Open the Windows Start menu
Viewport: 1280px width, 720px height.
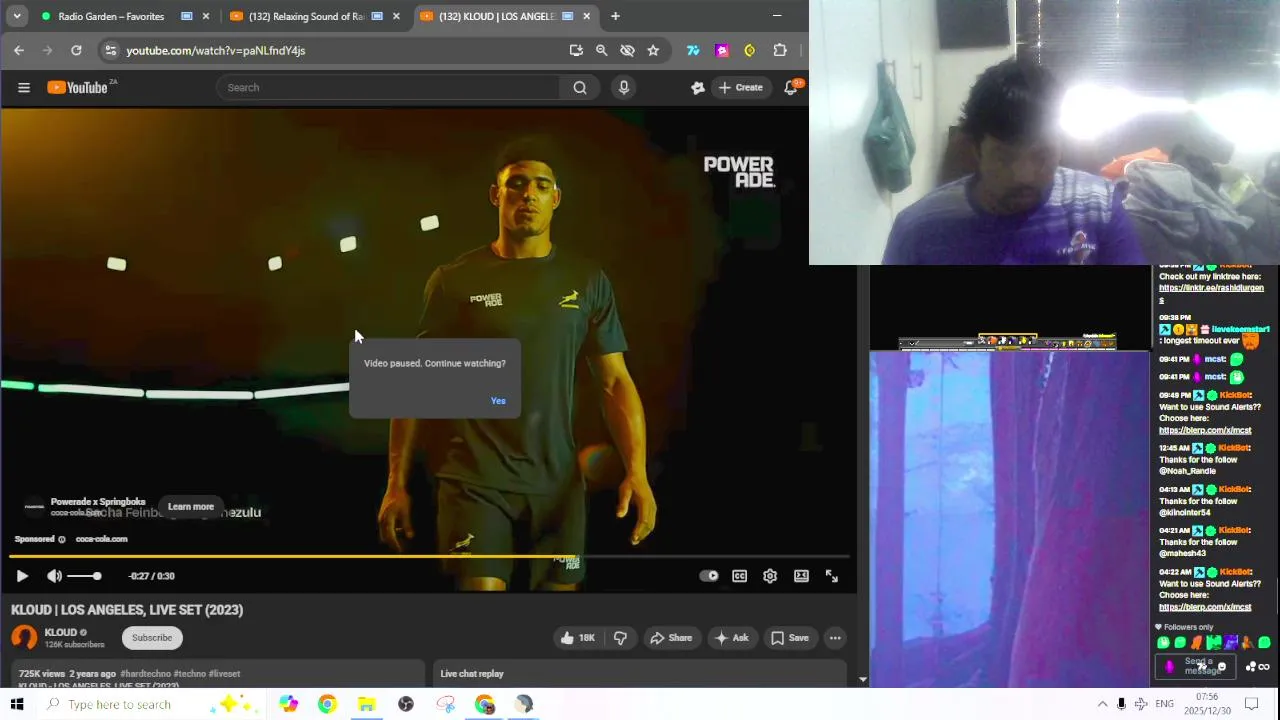(17, 704)
